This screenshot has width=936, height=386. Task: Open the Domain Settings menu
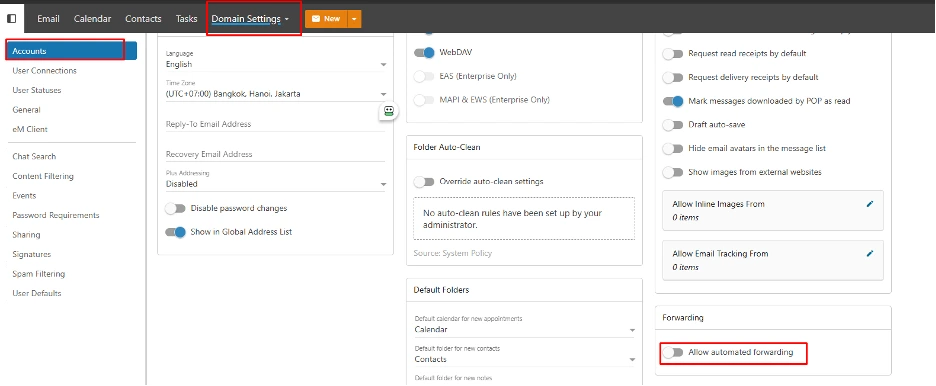click(250, 19)
